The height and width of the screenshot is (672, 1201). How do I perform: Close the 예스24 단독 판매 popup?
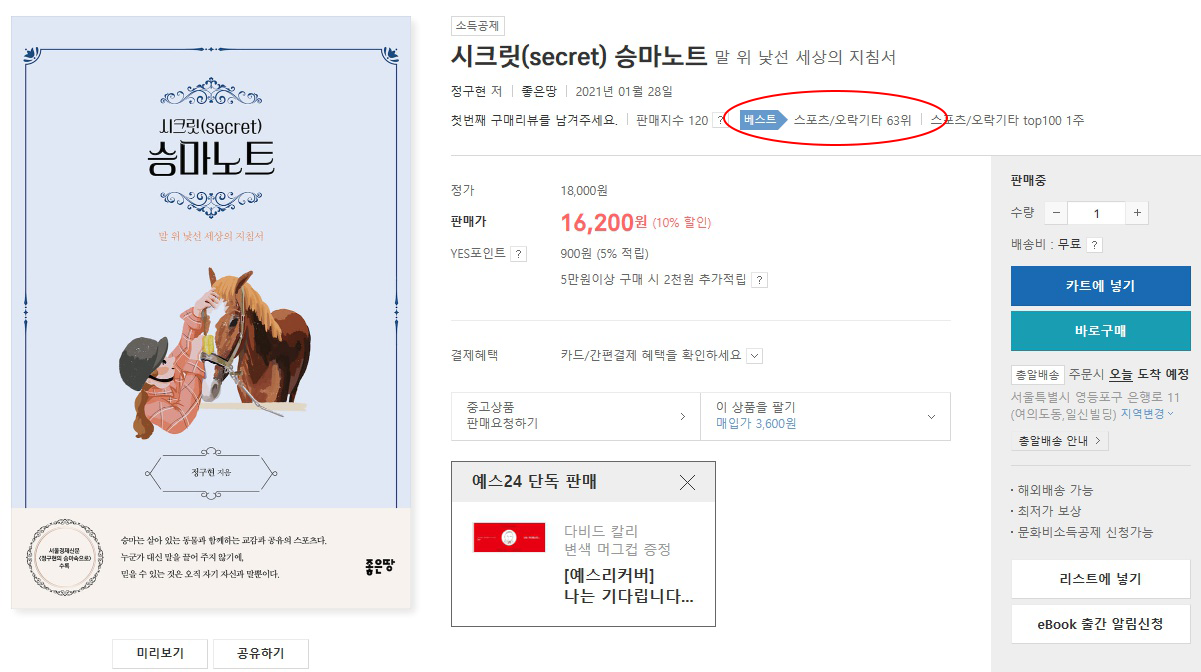pos(687,483)
